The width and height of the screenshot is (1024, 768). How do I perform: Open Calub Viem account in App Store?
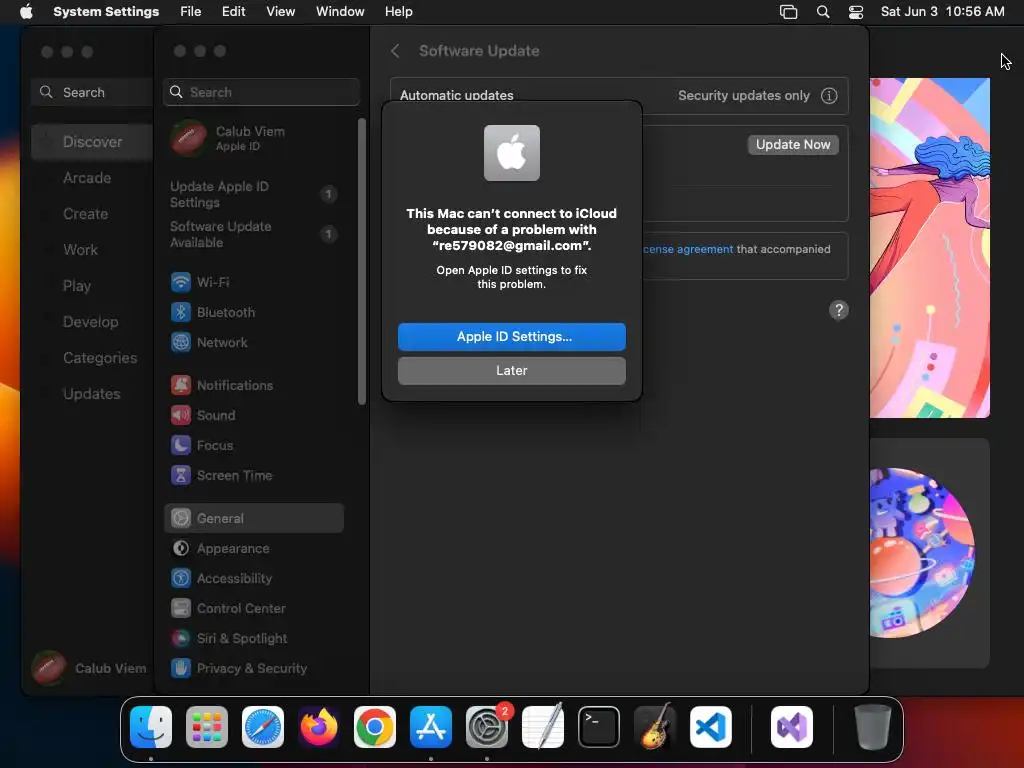(x=89, y=668)
